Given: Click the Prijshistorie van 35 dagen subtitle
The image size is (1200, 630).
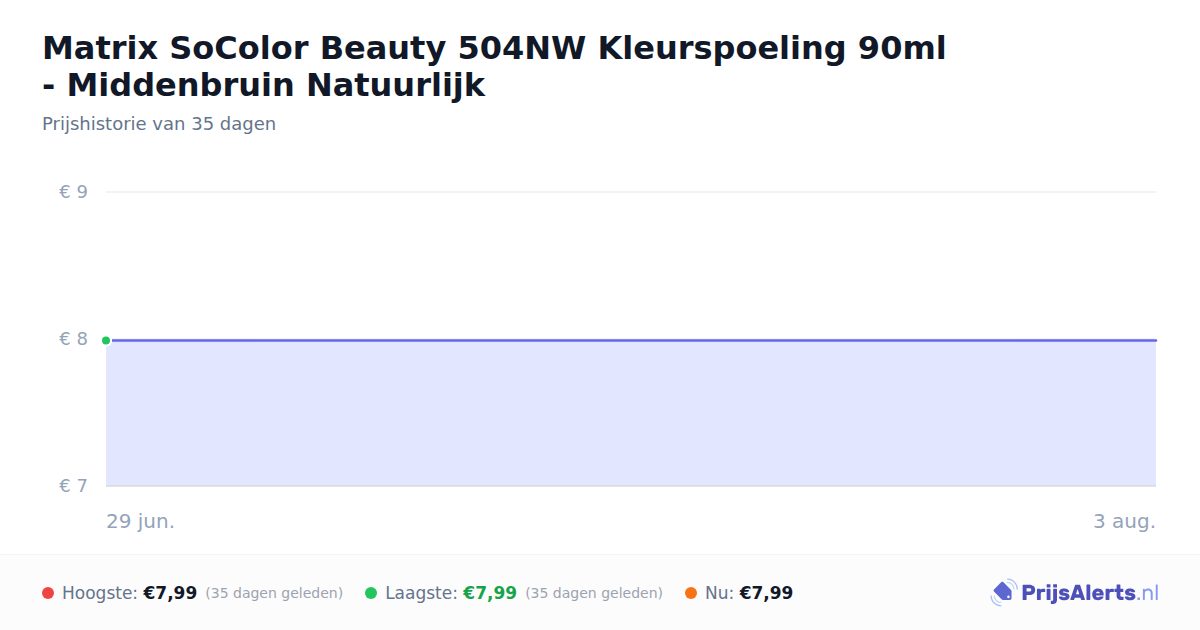Looking at the screenshot, I should tap(159, 124).
